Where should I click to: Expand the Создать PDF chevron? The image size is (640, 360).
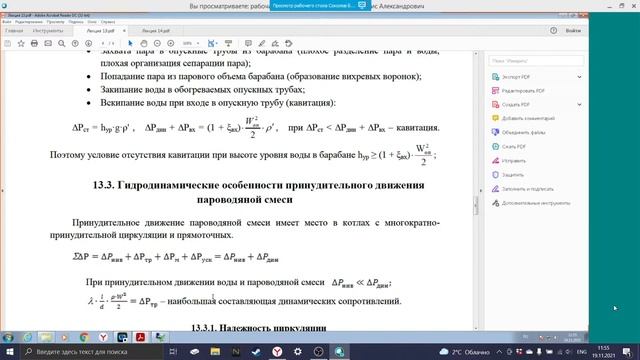pos(579,104)
